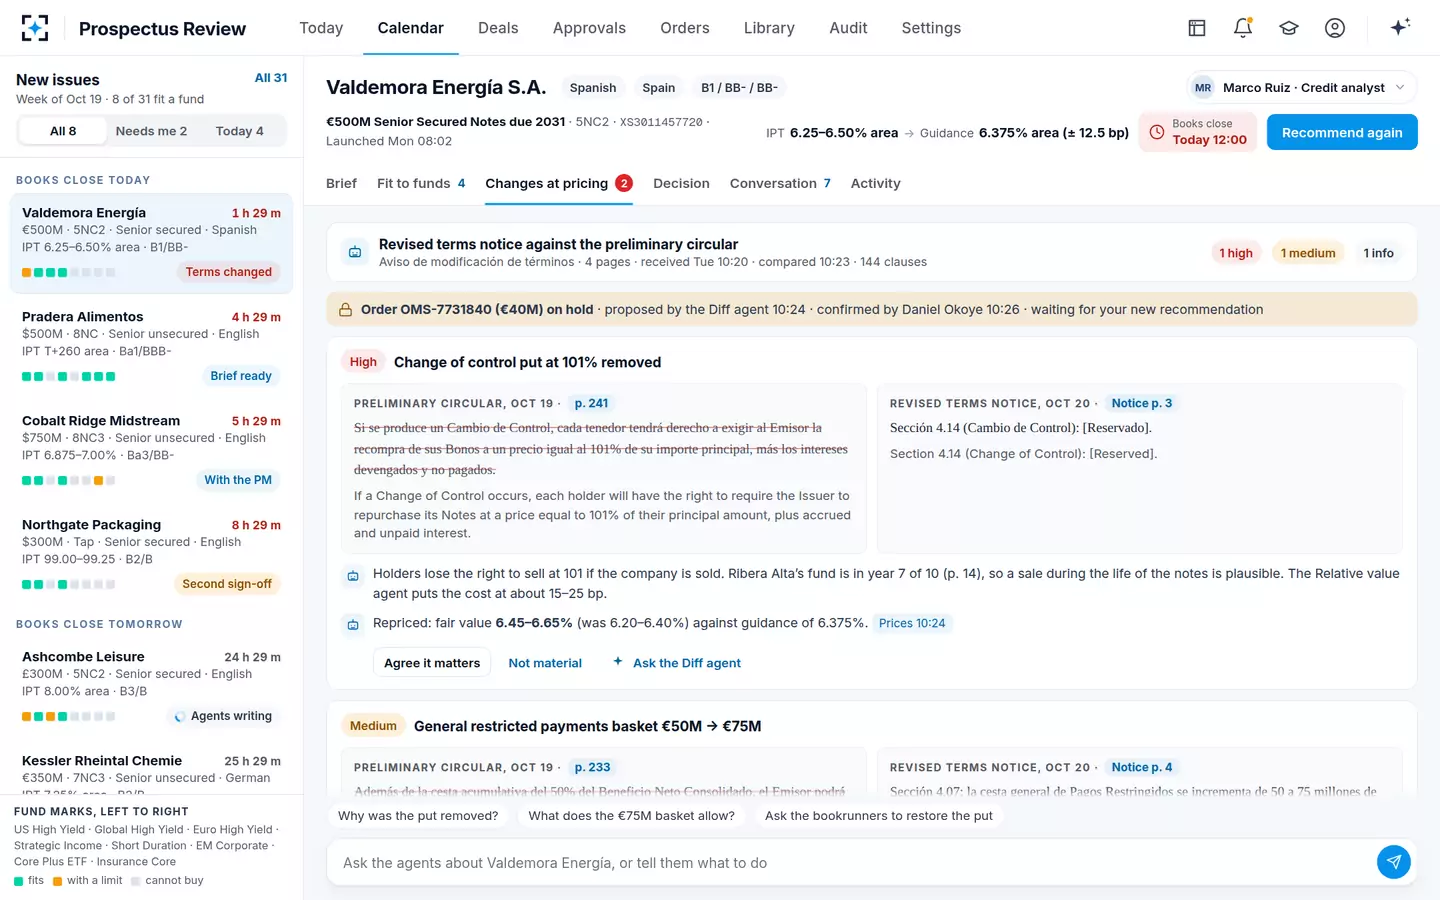Click the Recommend again button

click(x=1342, y=132)
